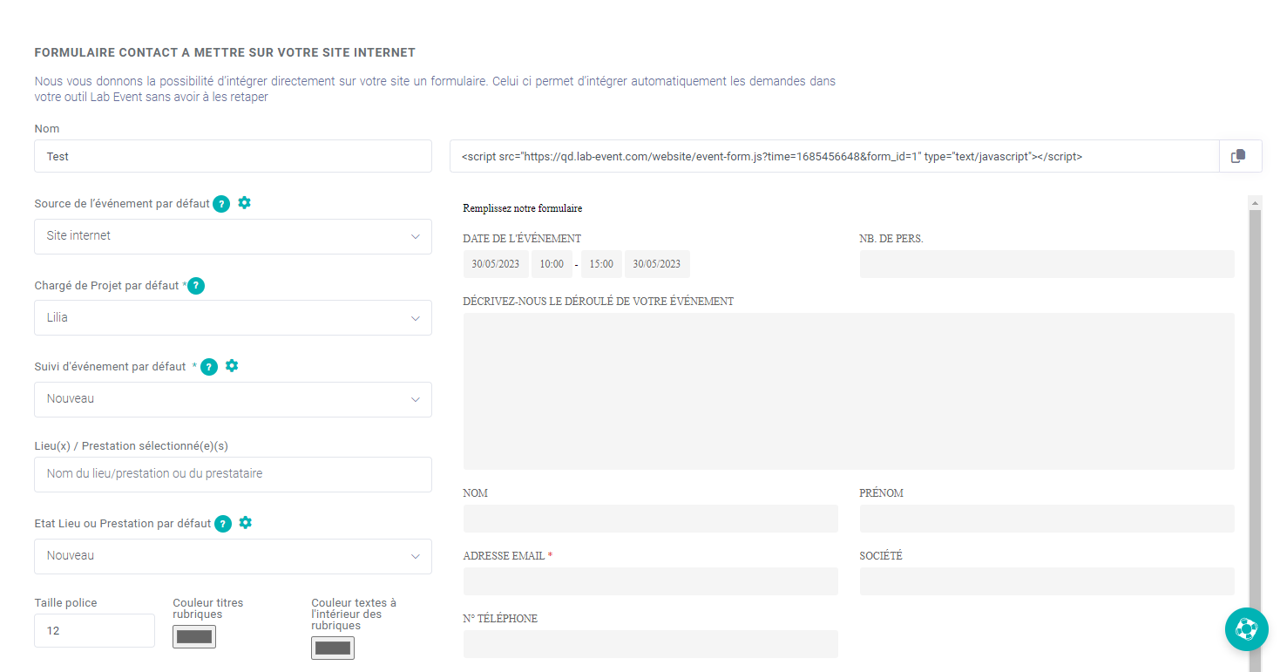
Task: Show help for Suivi d'événement par défaut
Action: pos(209,367)
